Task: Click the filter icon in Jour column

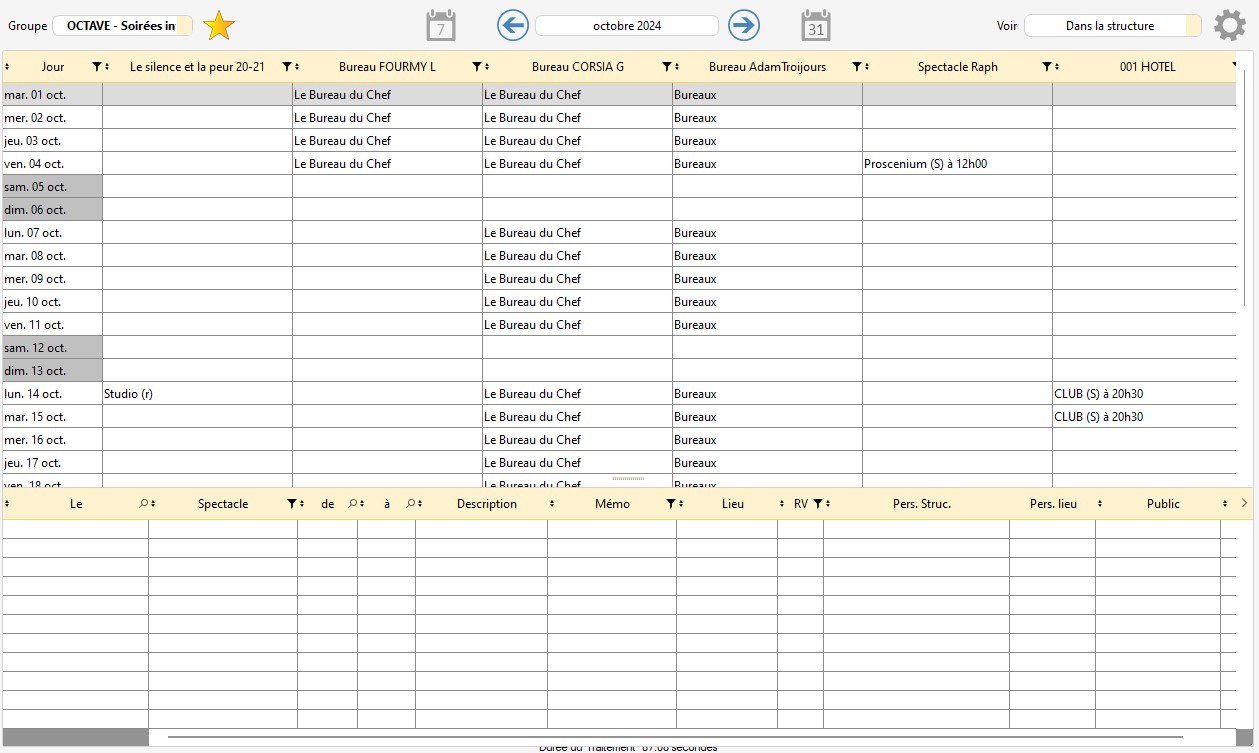Action: coord(96,67)
